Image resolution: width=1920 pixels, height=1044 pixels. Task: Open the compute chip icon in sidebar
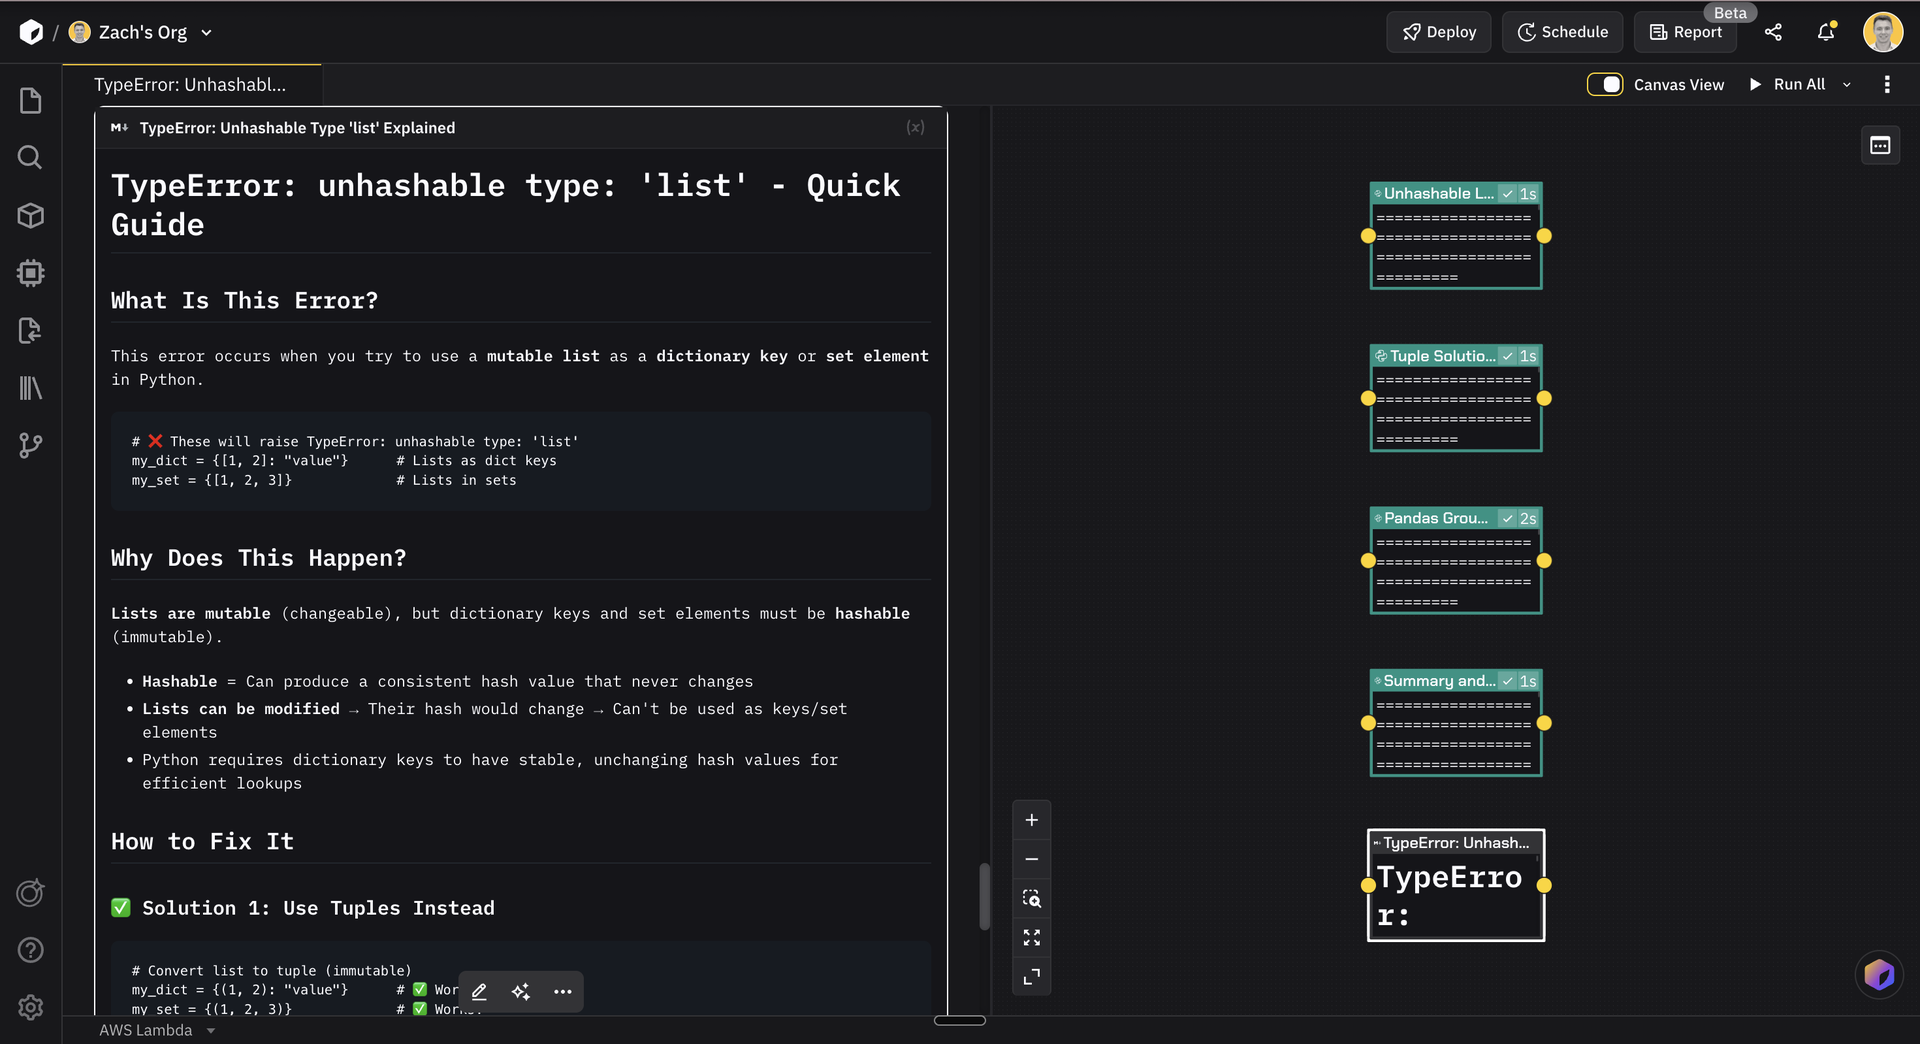[x=31, y=273]
